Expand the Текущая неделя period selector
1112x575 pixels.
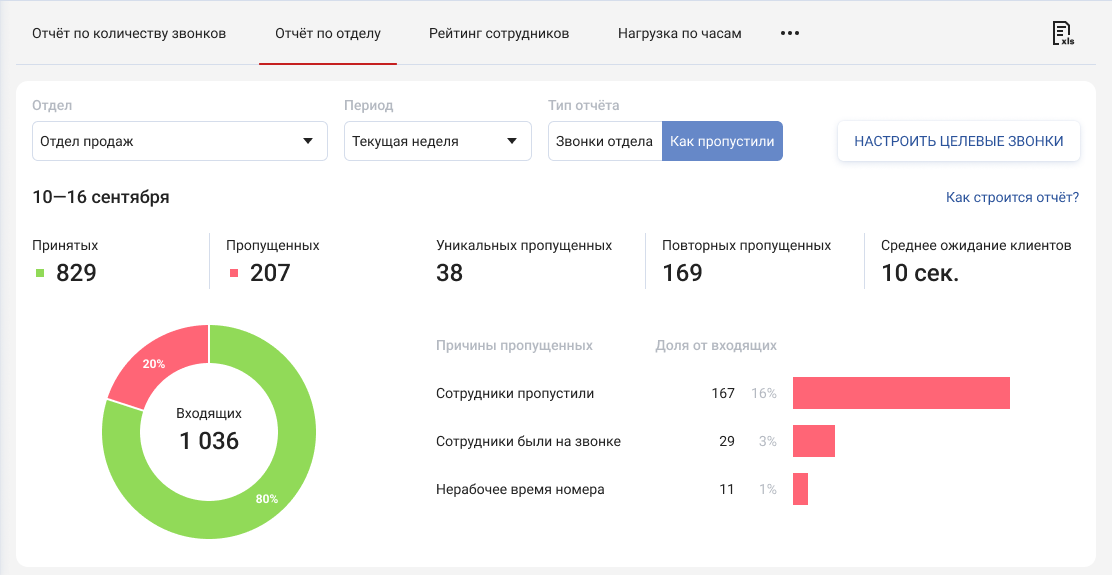coord(437,141)
